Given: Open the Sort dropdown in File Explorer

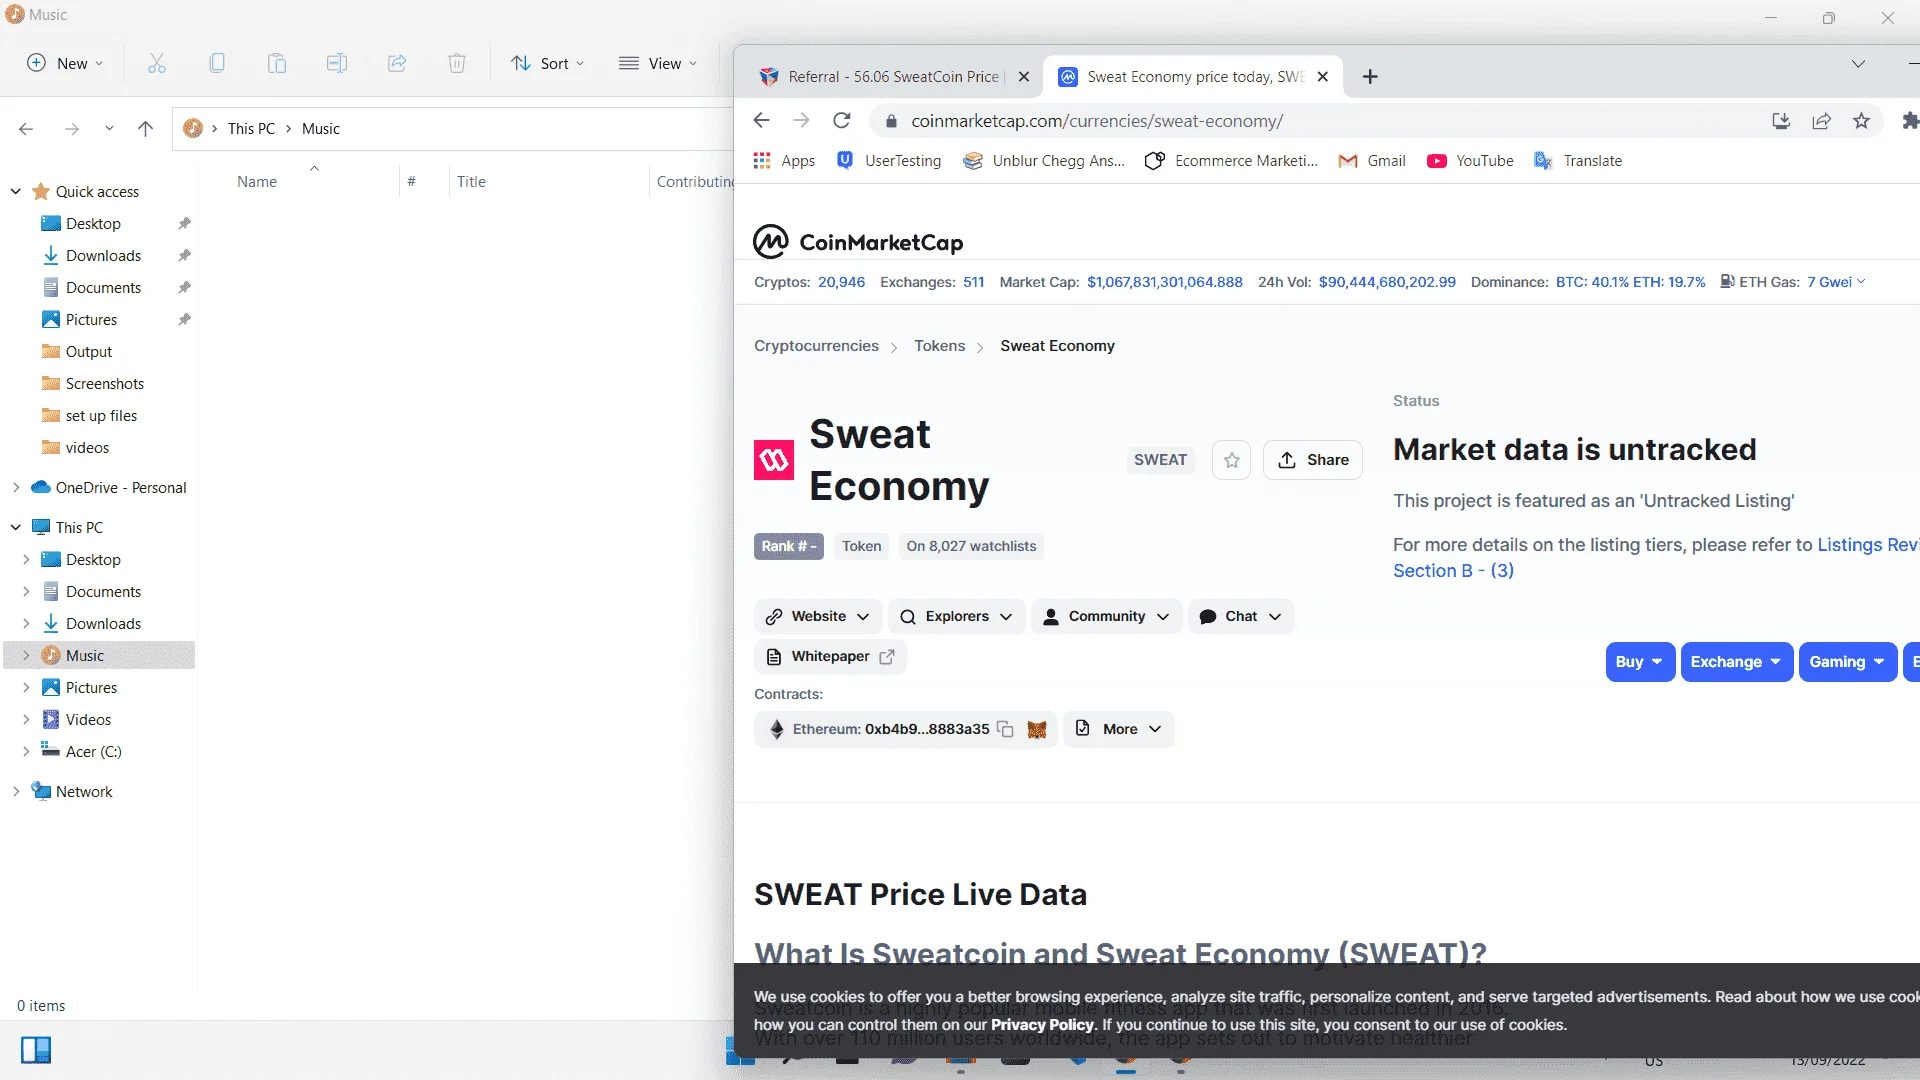Looking at the screenshot, I should click(547, 63).
